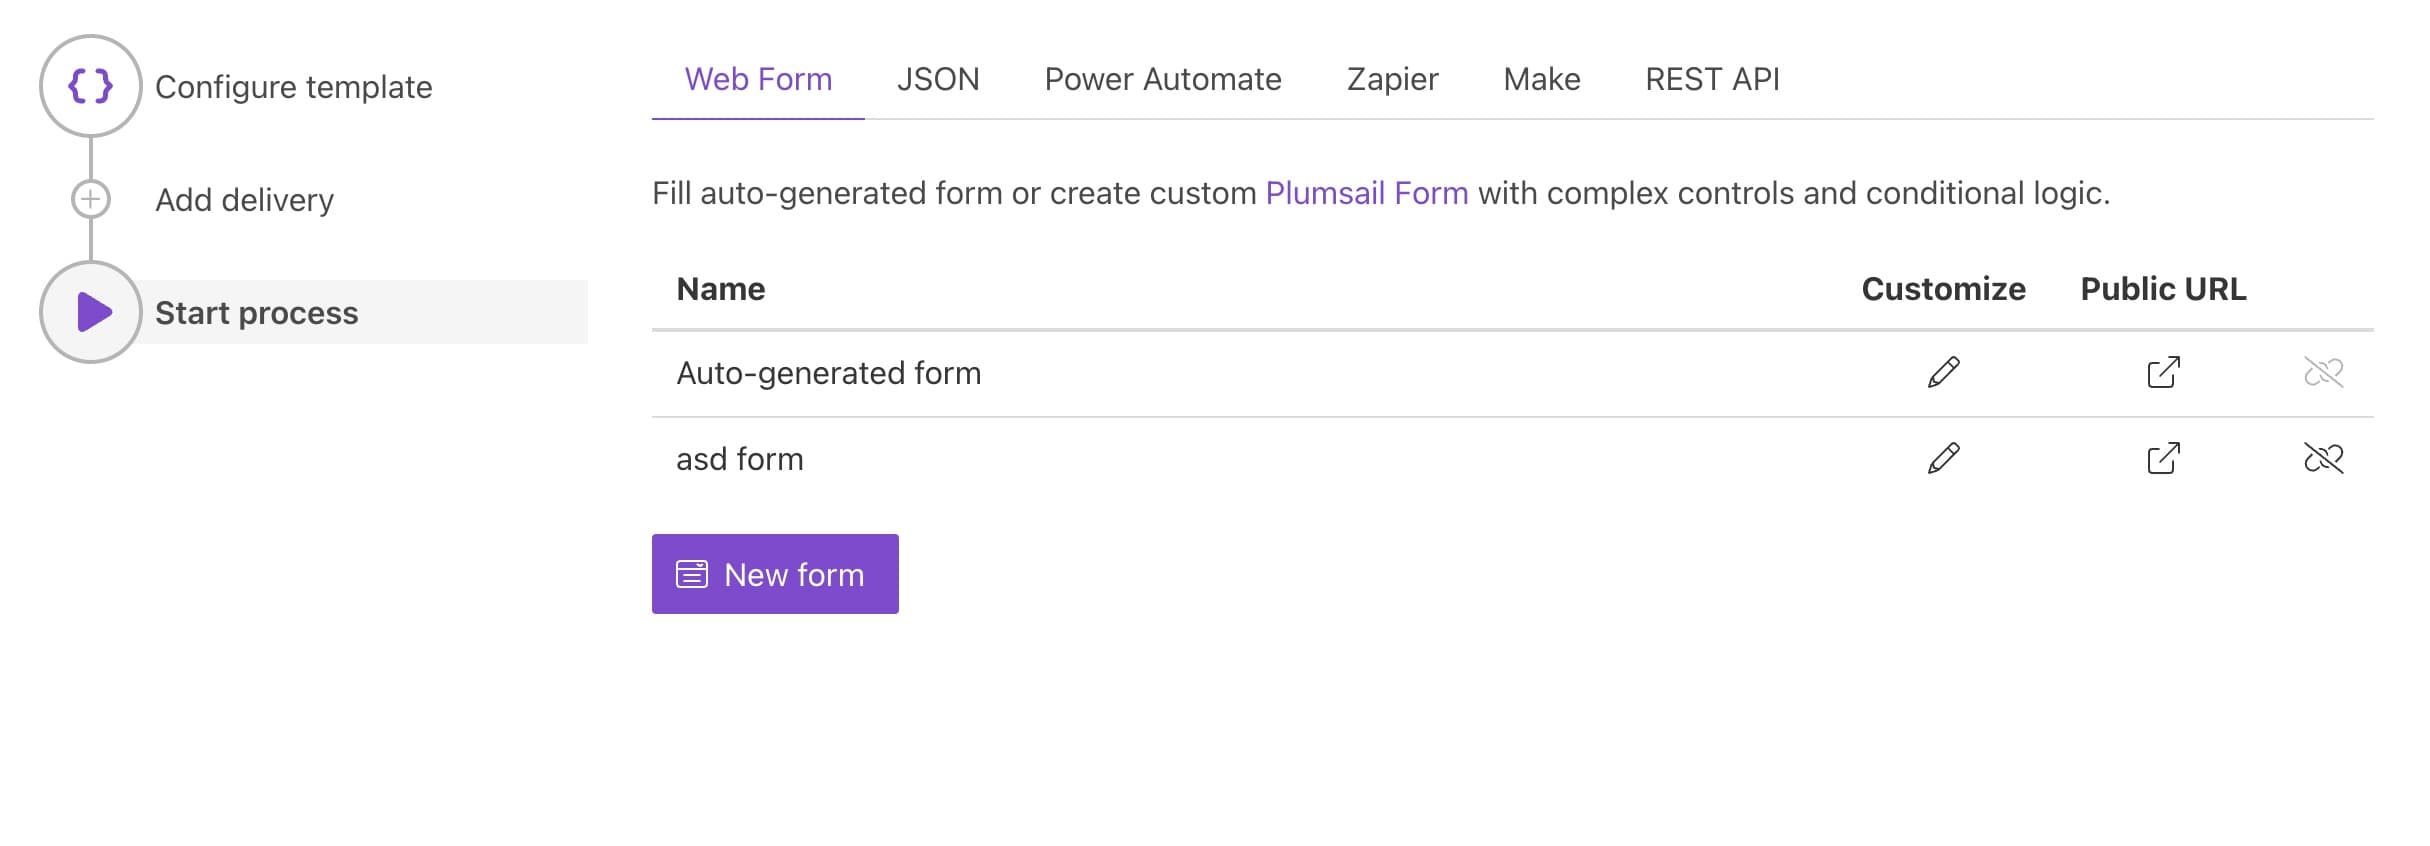Edit Auto-generated form with pencil icon
This screenshot has height=846, width=2430.
pos(1943,372)
